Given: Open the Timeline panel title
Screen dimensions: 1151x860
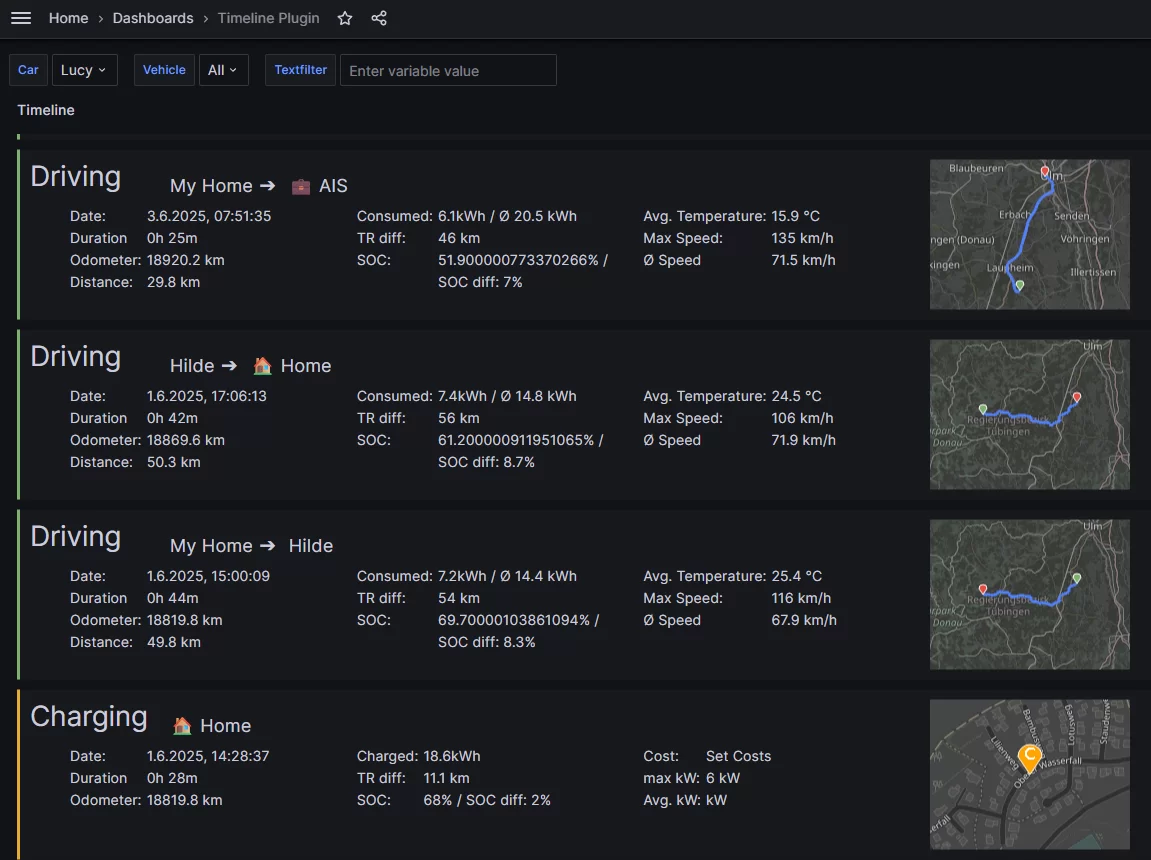Looking at the screenshot, I should coord(46,110).
